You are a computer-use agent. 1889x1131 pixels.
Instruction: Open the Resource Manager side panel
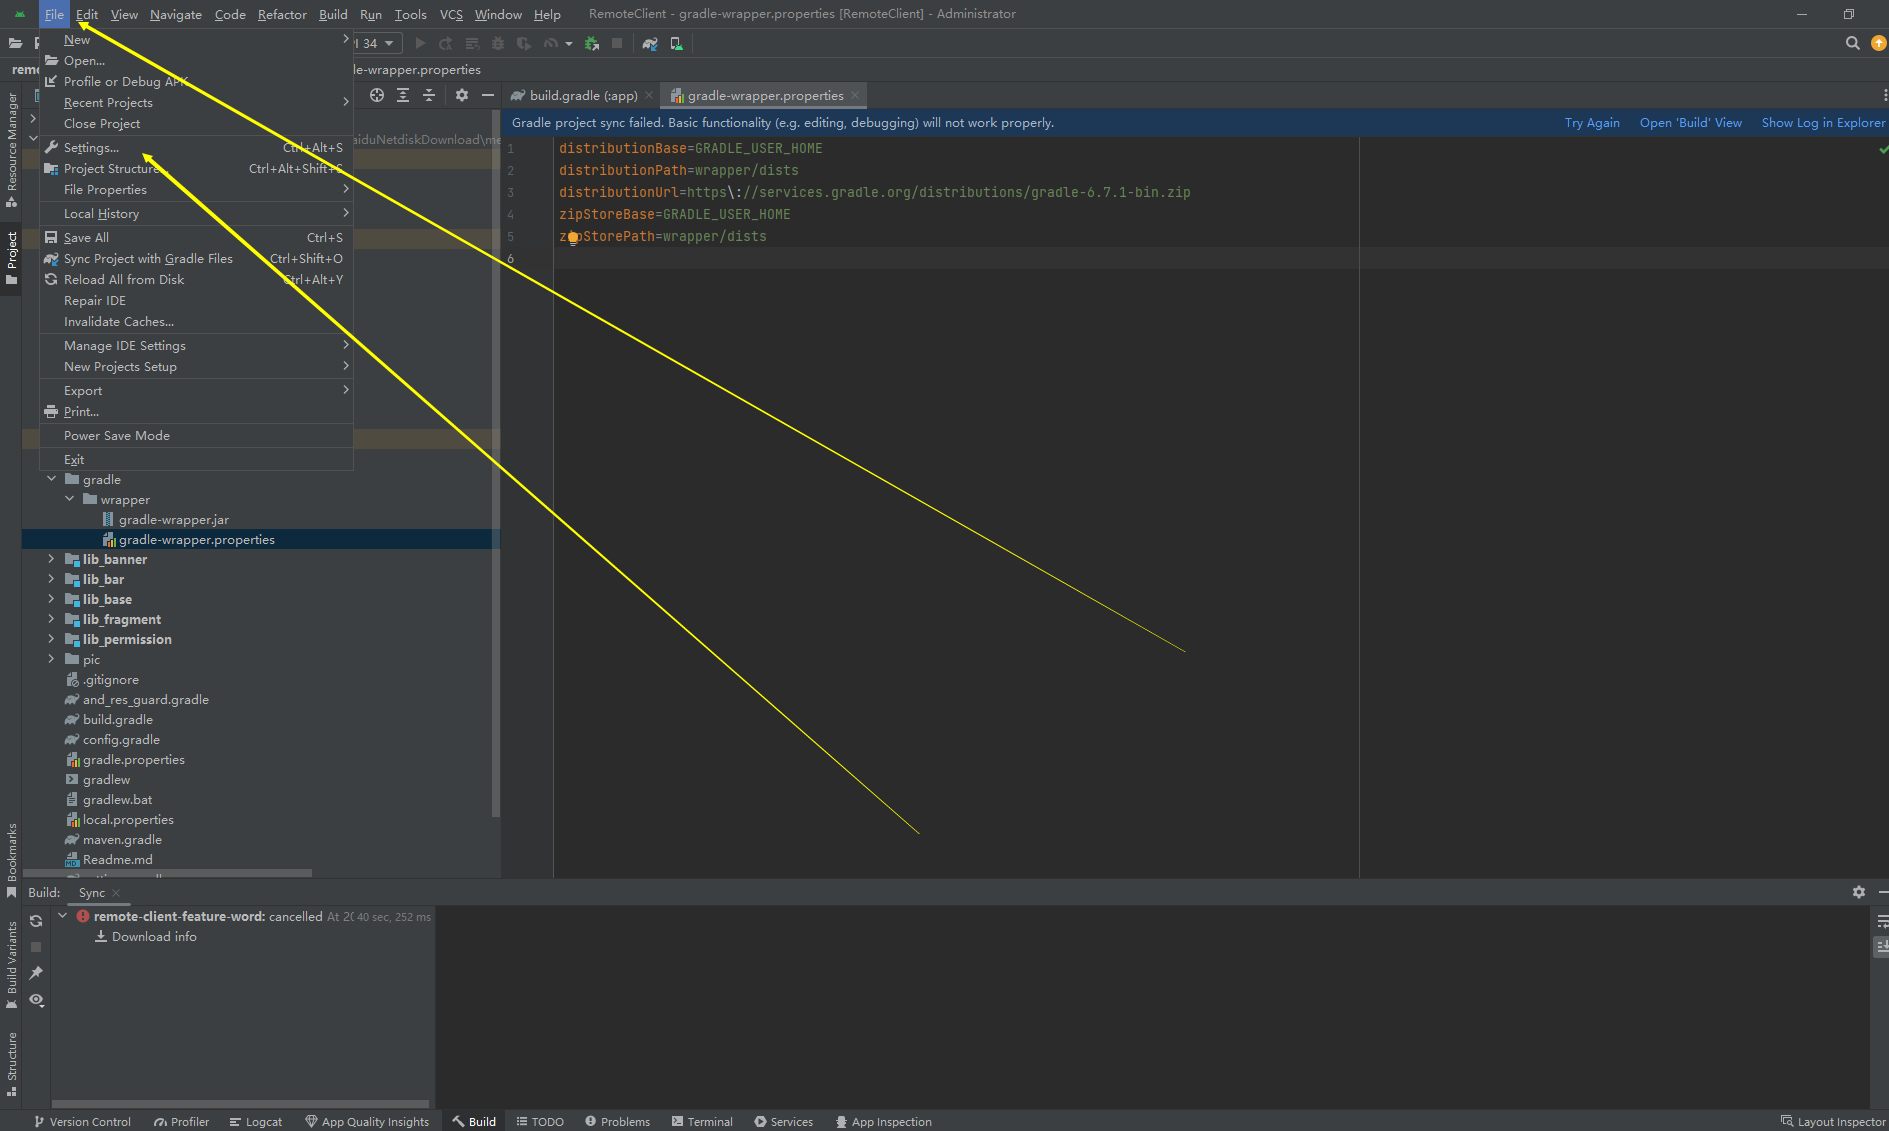point(11,148)
